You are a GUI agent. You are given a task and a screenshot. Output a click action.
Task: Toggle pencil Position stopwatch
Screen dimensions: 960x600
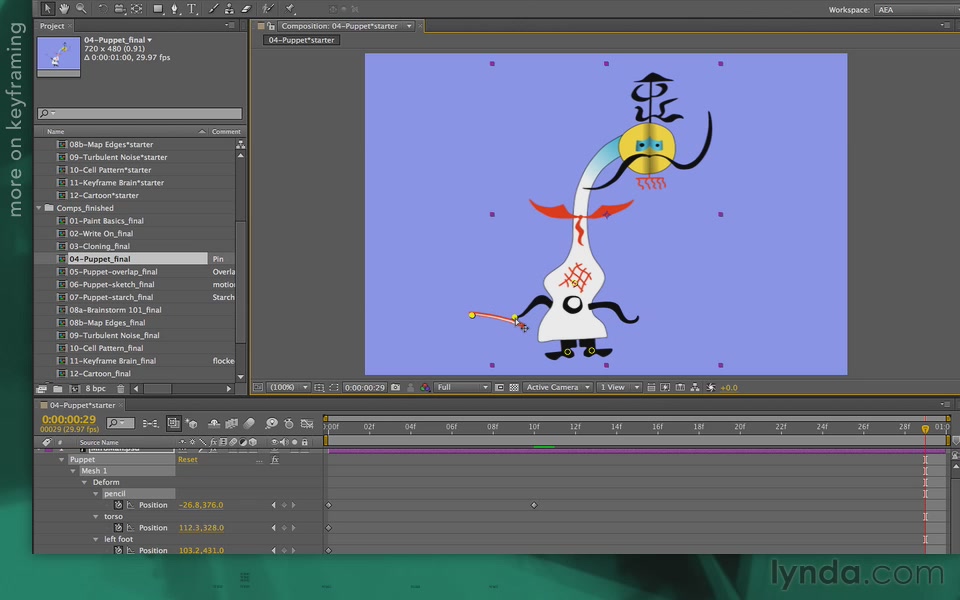[118, 505]
